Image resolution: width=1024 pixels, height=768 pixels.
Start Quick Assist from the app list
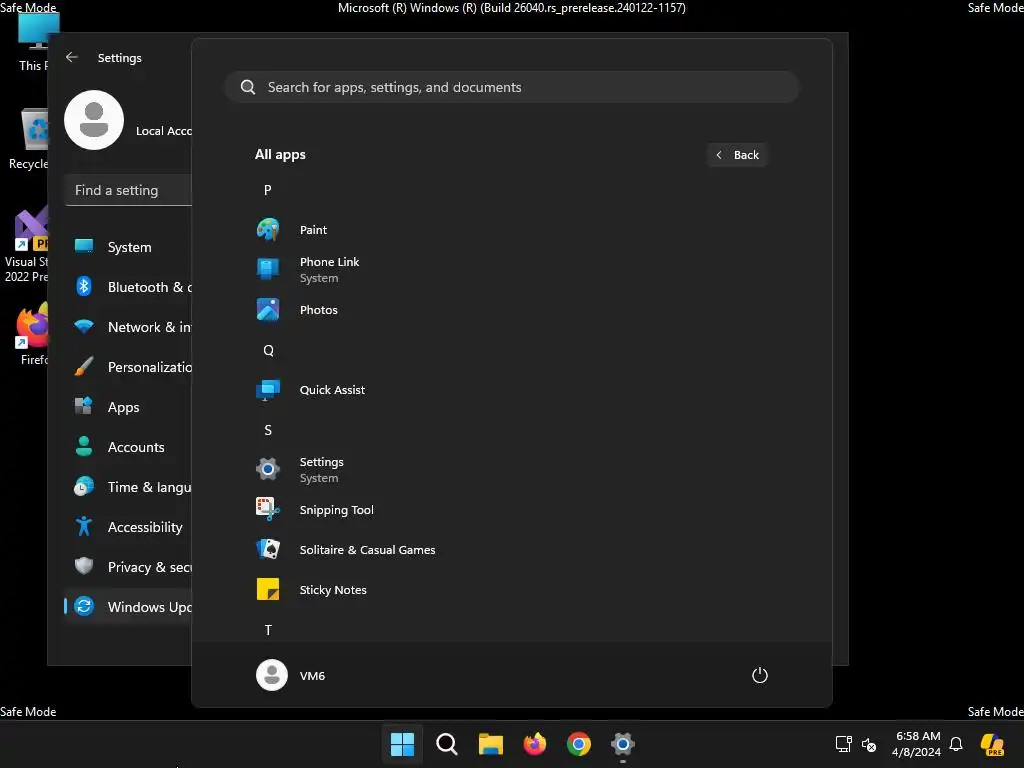(511, 390)
